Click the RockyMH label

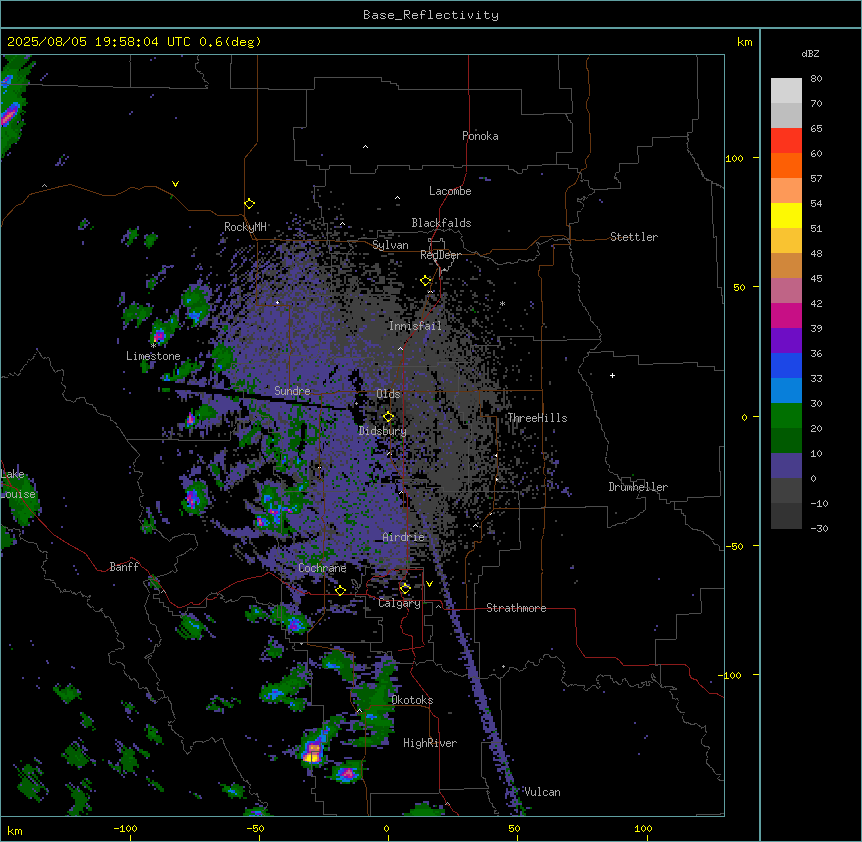coord(245,226)
